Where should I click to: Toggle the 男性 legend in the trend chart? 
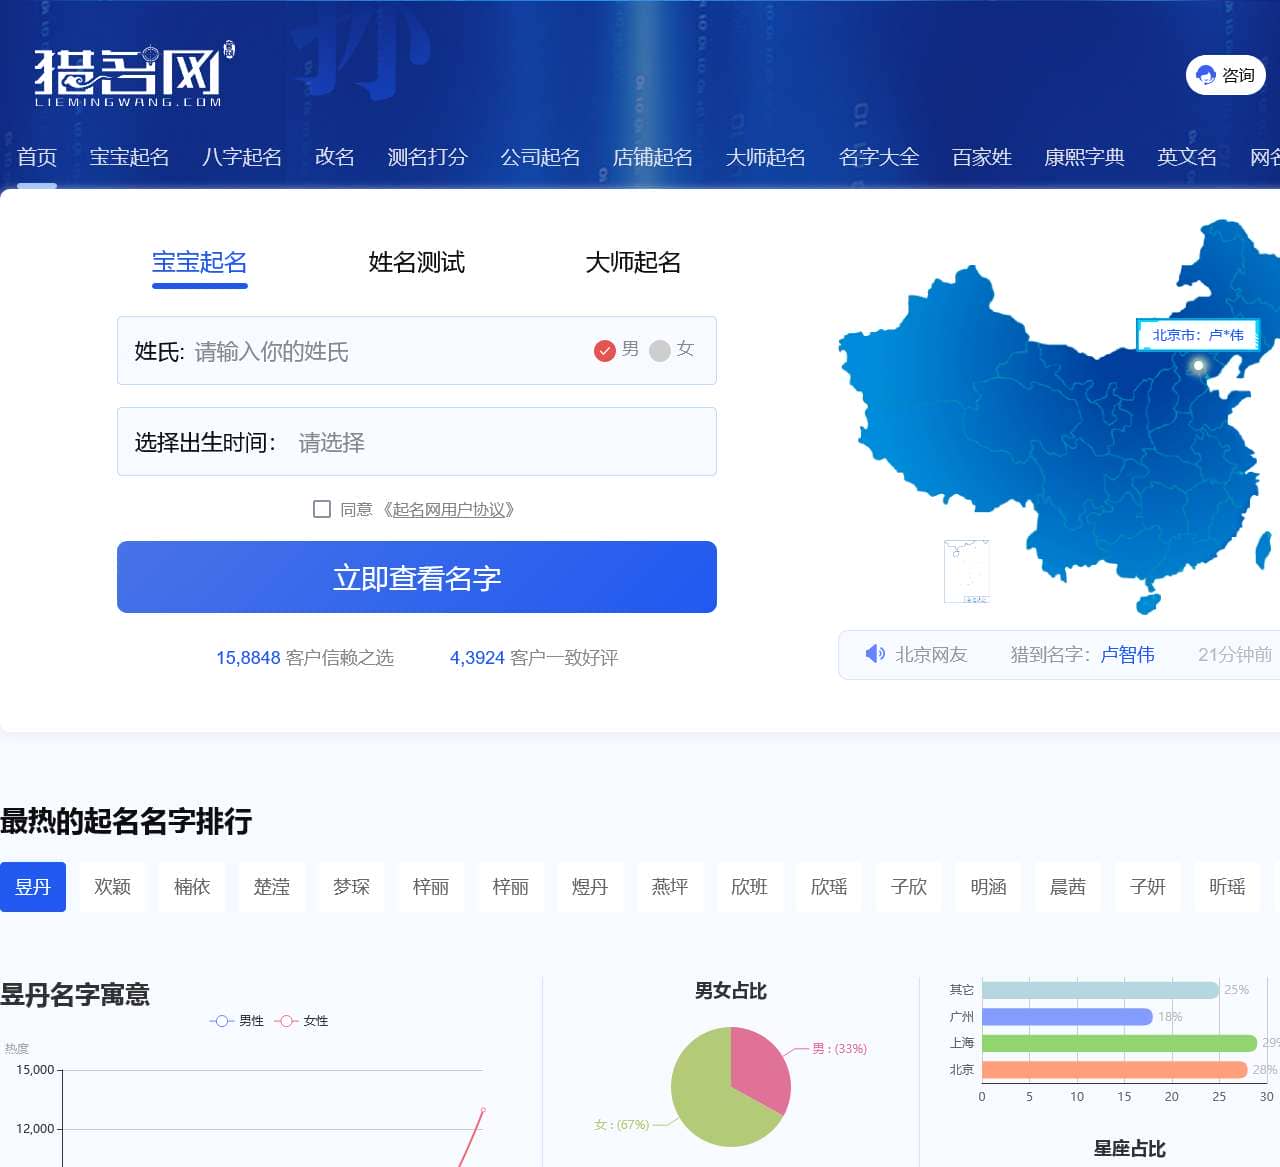pyautogui.click(x=236, y=1021)
